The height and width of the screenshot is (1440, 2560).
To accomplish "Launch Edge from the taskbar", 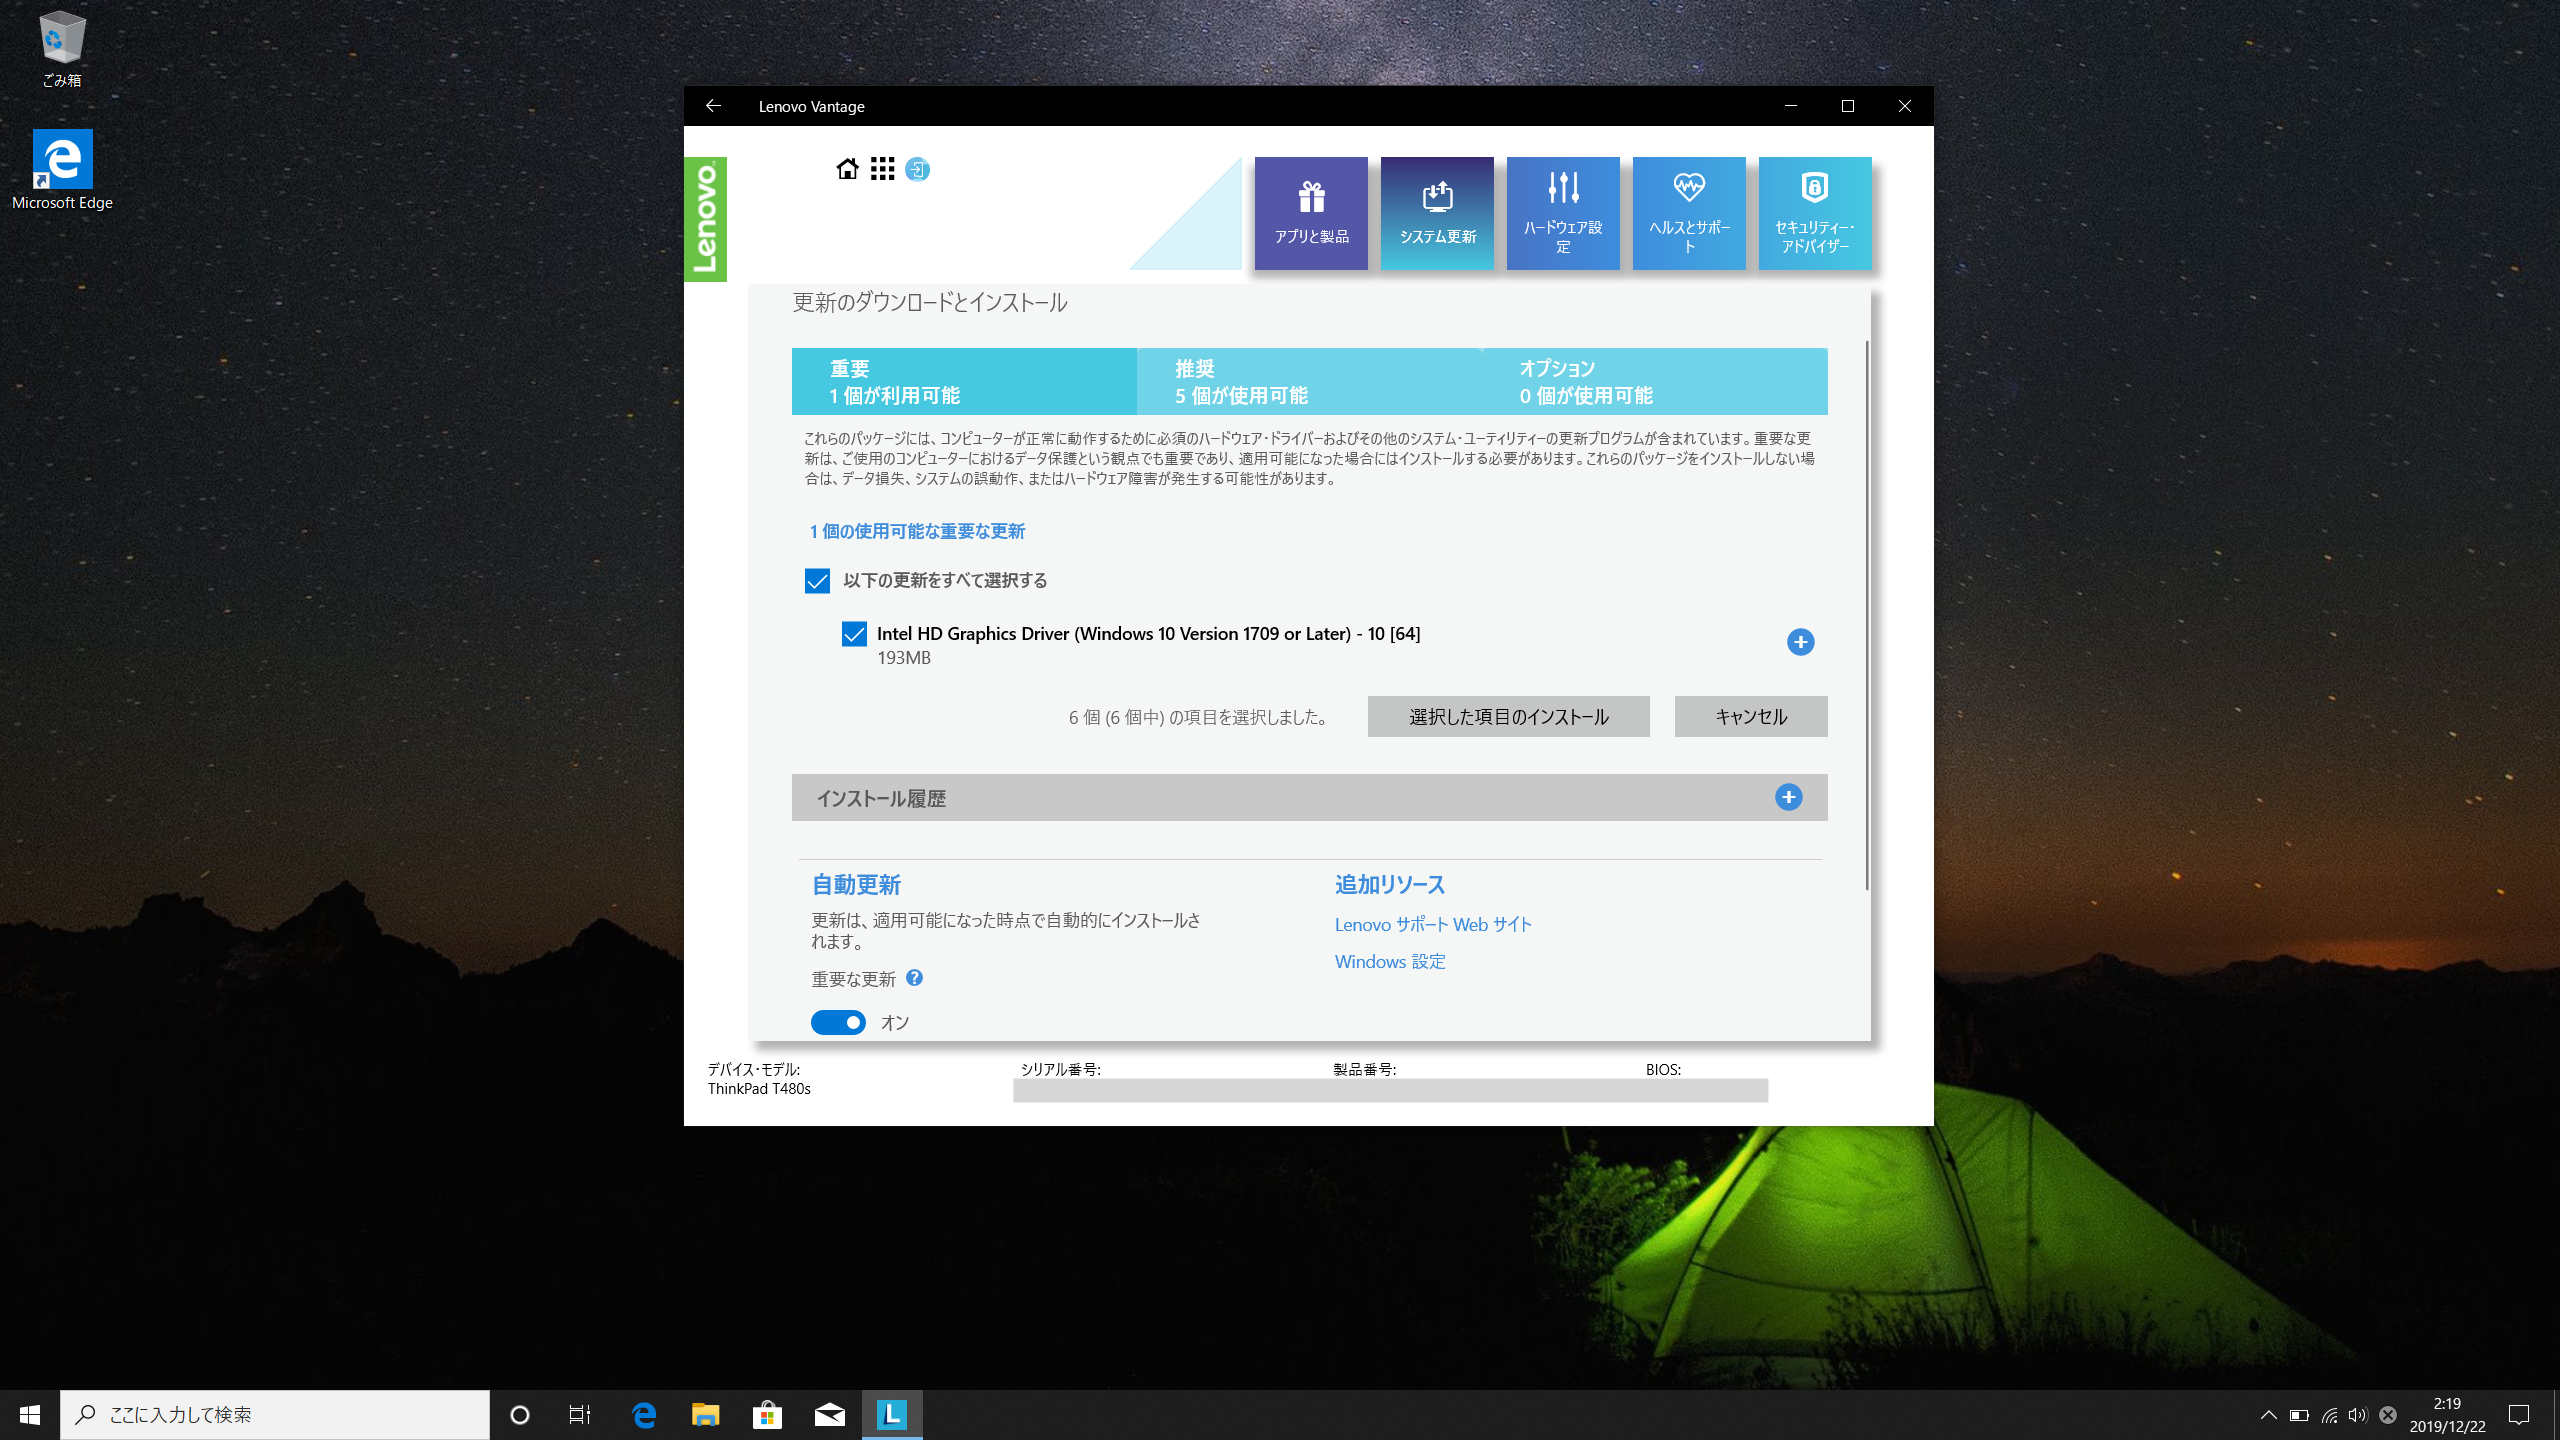I will click(x=644, y=1415).
